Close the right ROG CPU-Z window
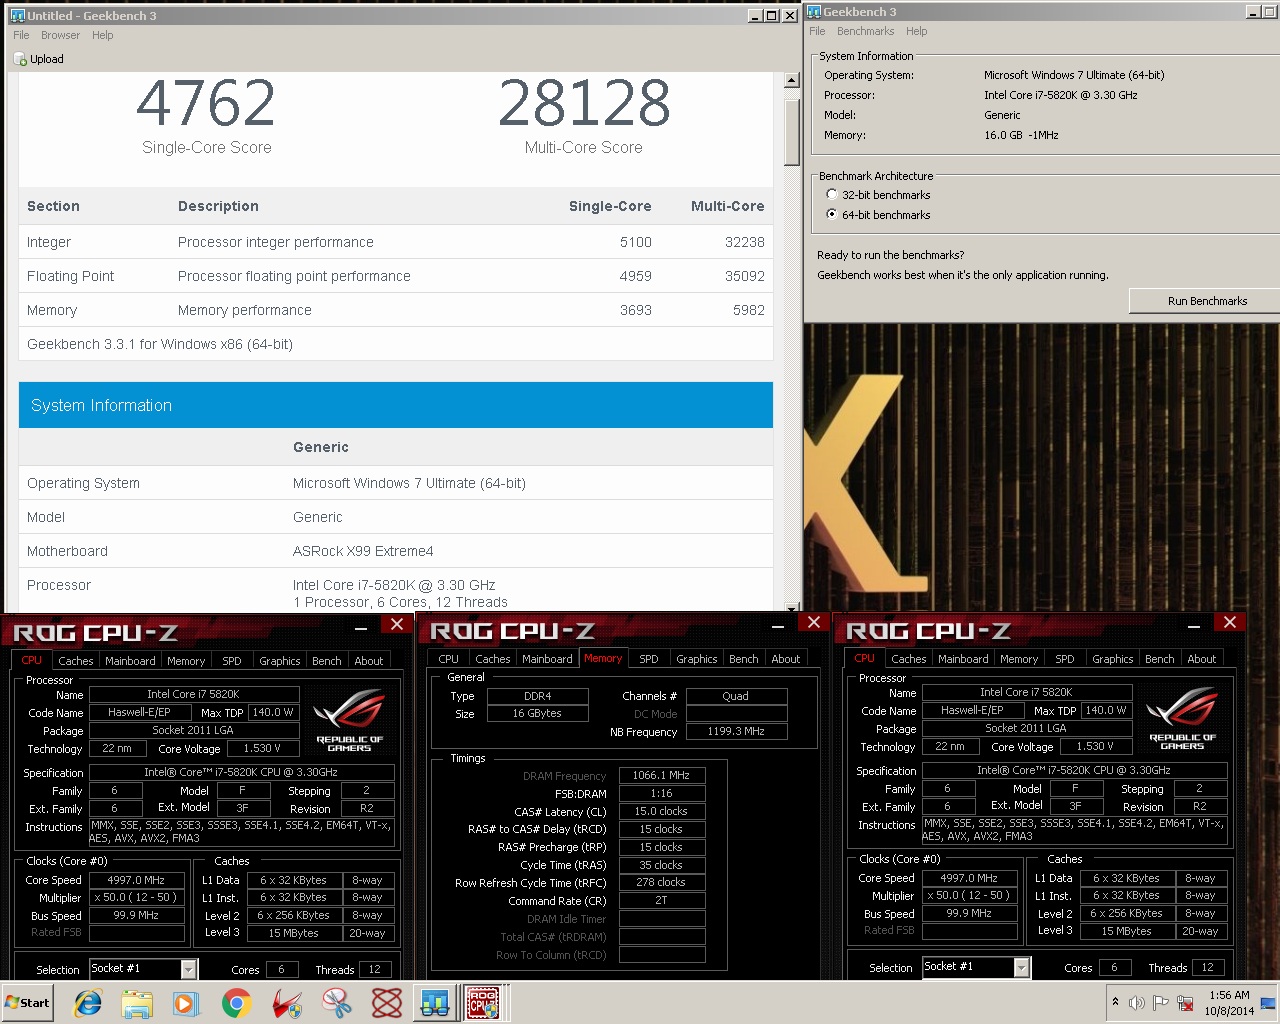1280x1024 pixels. tap(1230, 622)
